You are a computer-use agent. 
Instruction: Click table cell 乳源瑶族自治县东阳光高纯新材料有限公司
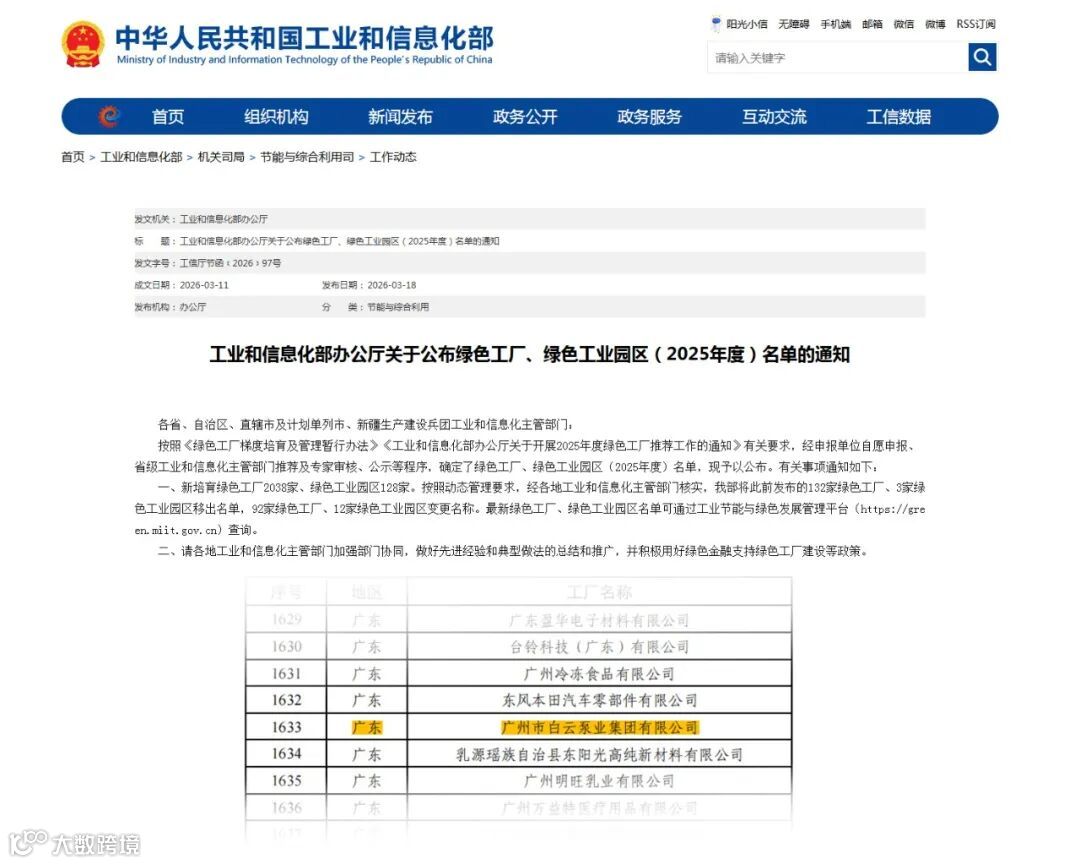599,754
